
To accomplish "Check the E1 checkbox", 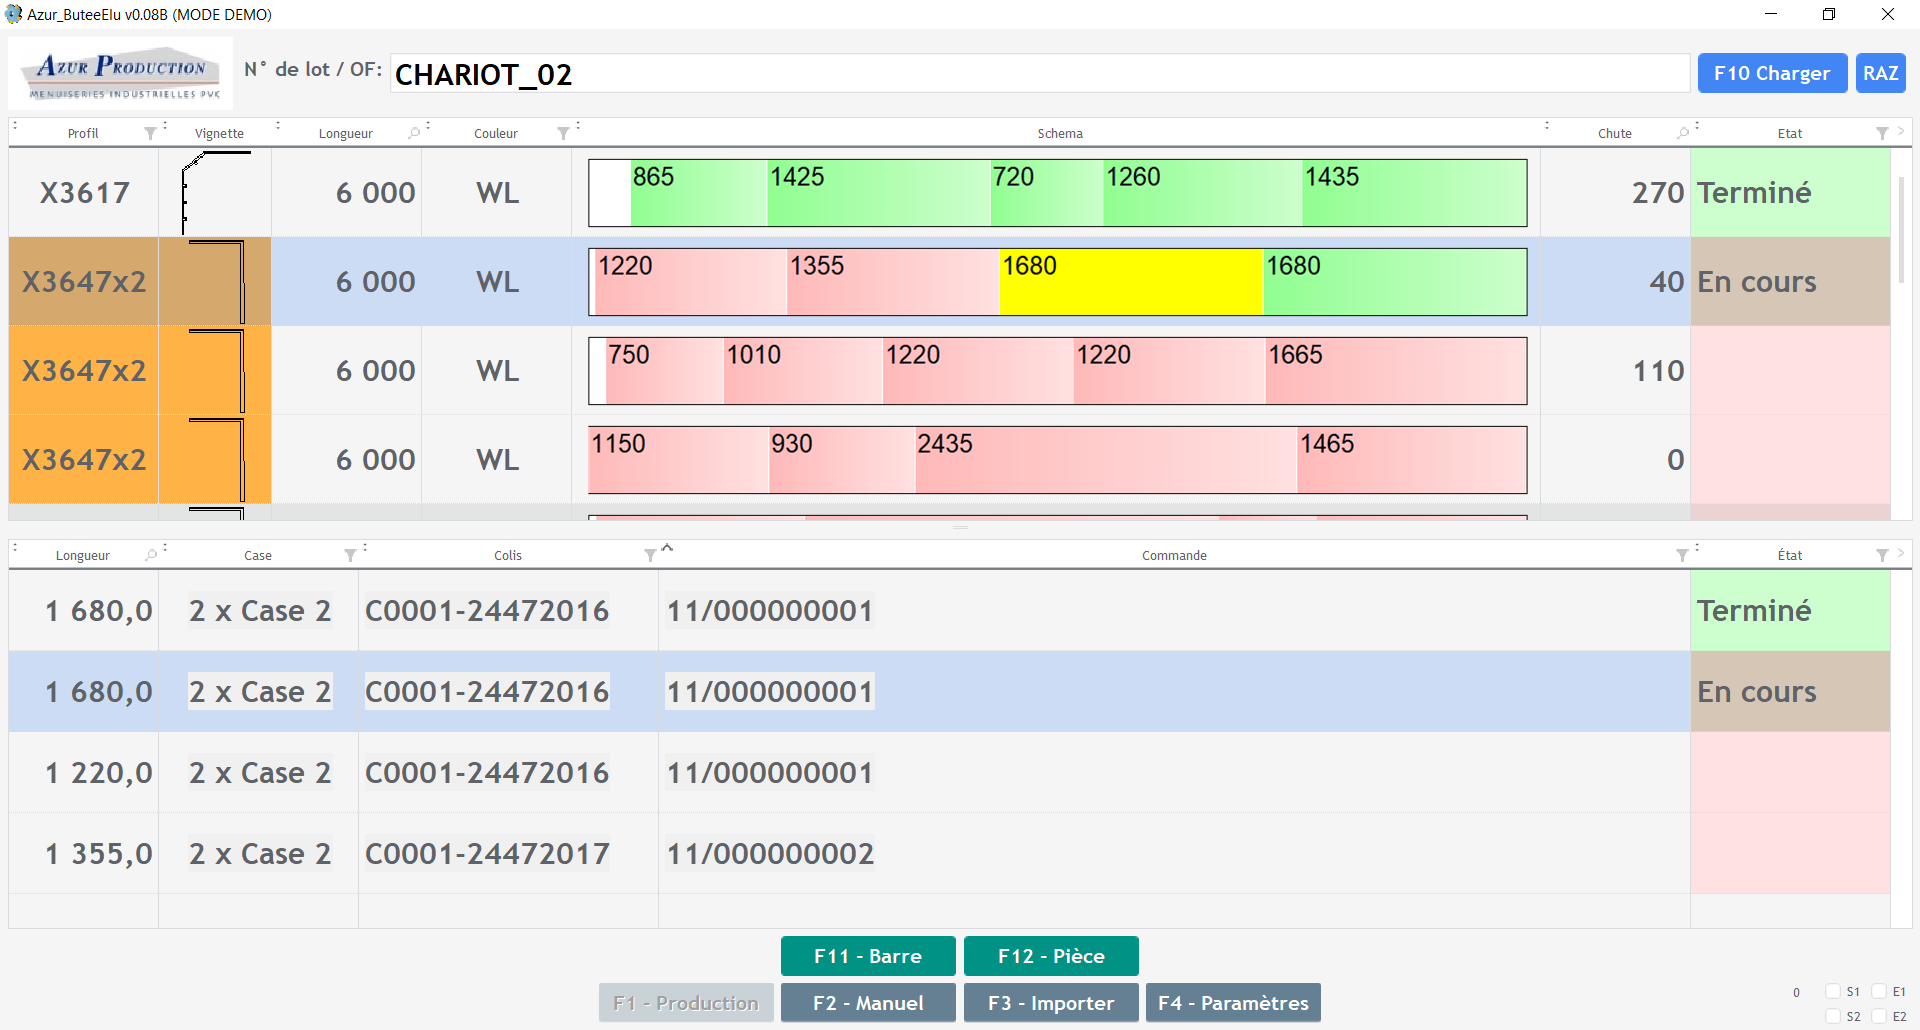I will (1879, 992).
